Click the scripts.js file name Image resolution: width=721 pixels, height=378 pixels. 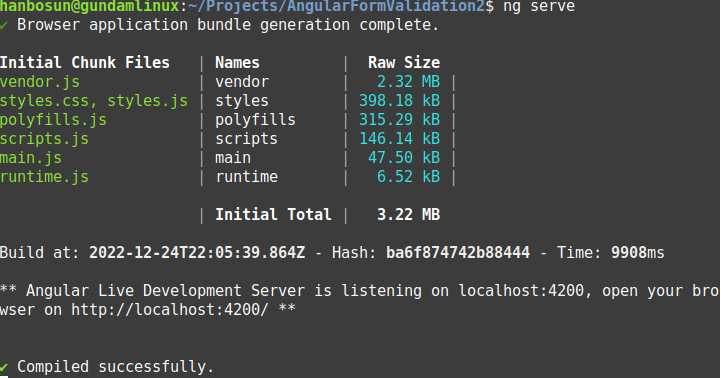coord(44,139)
